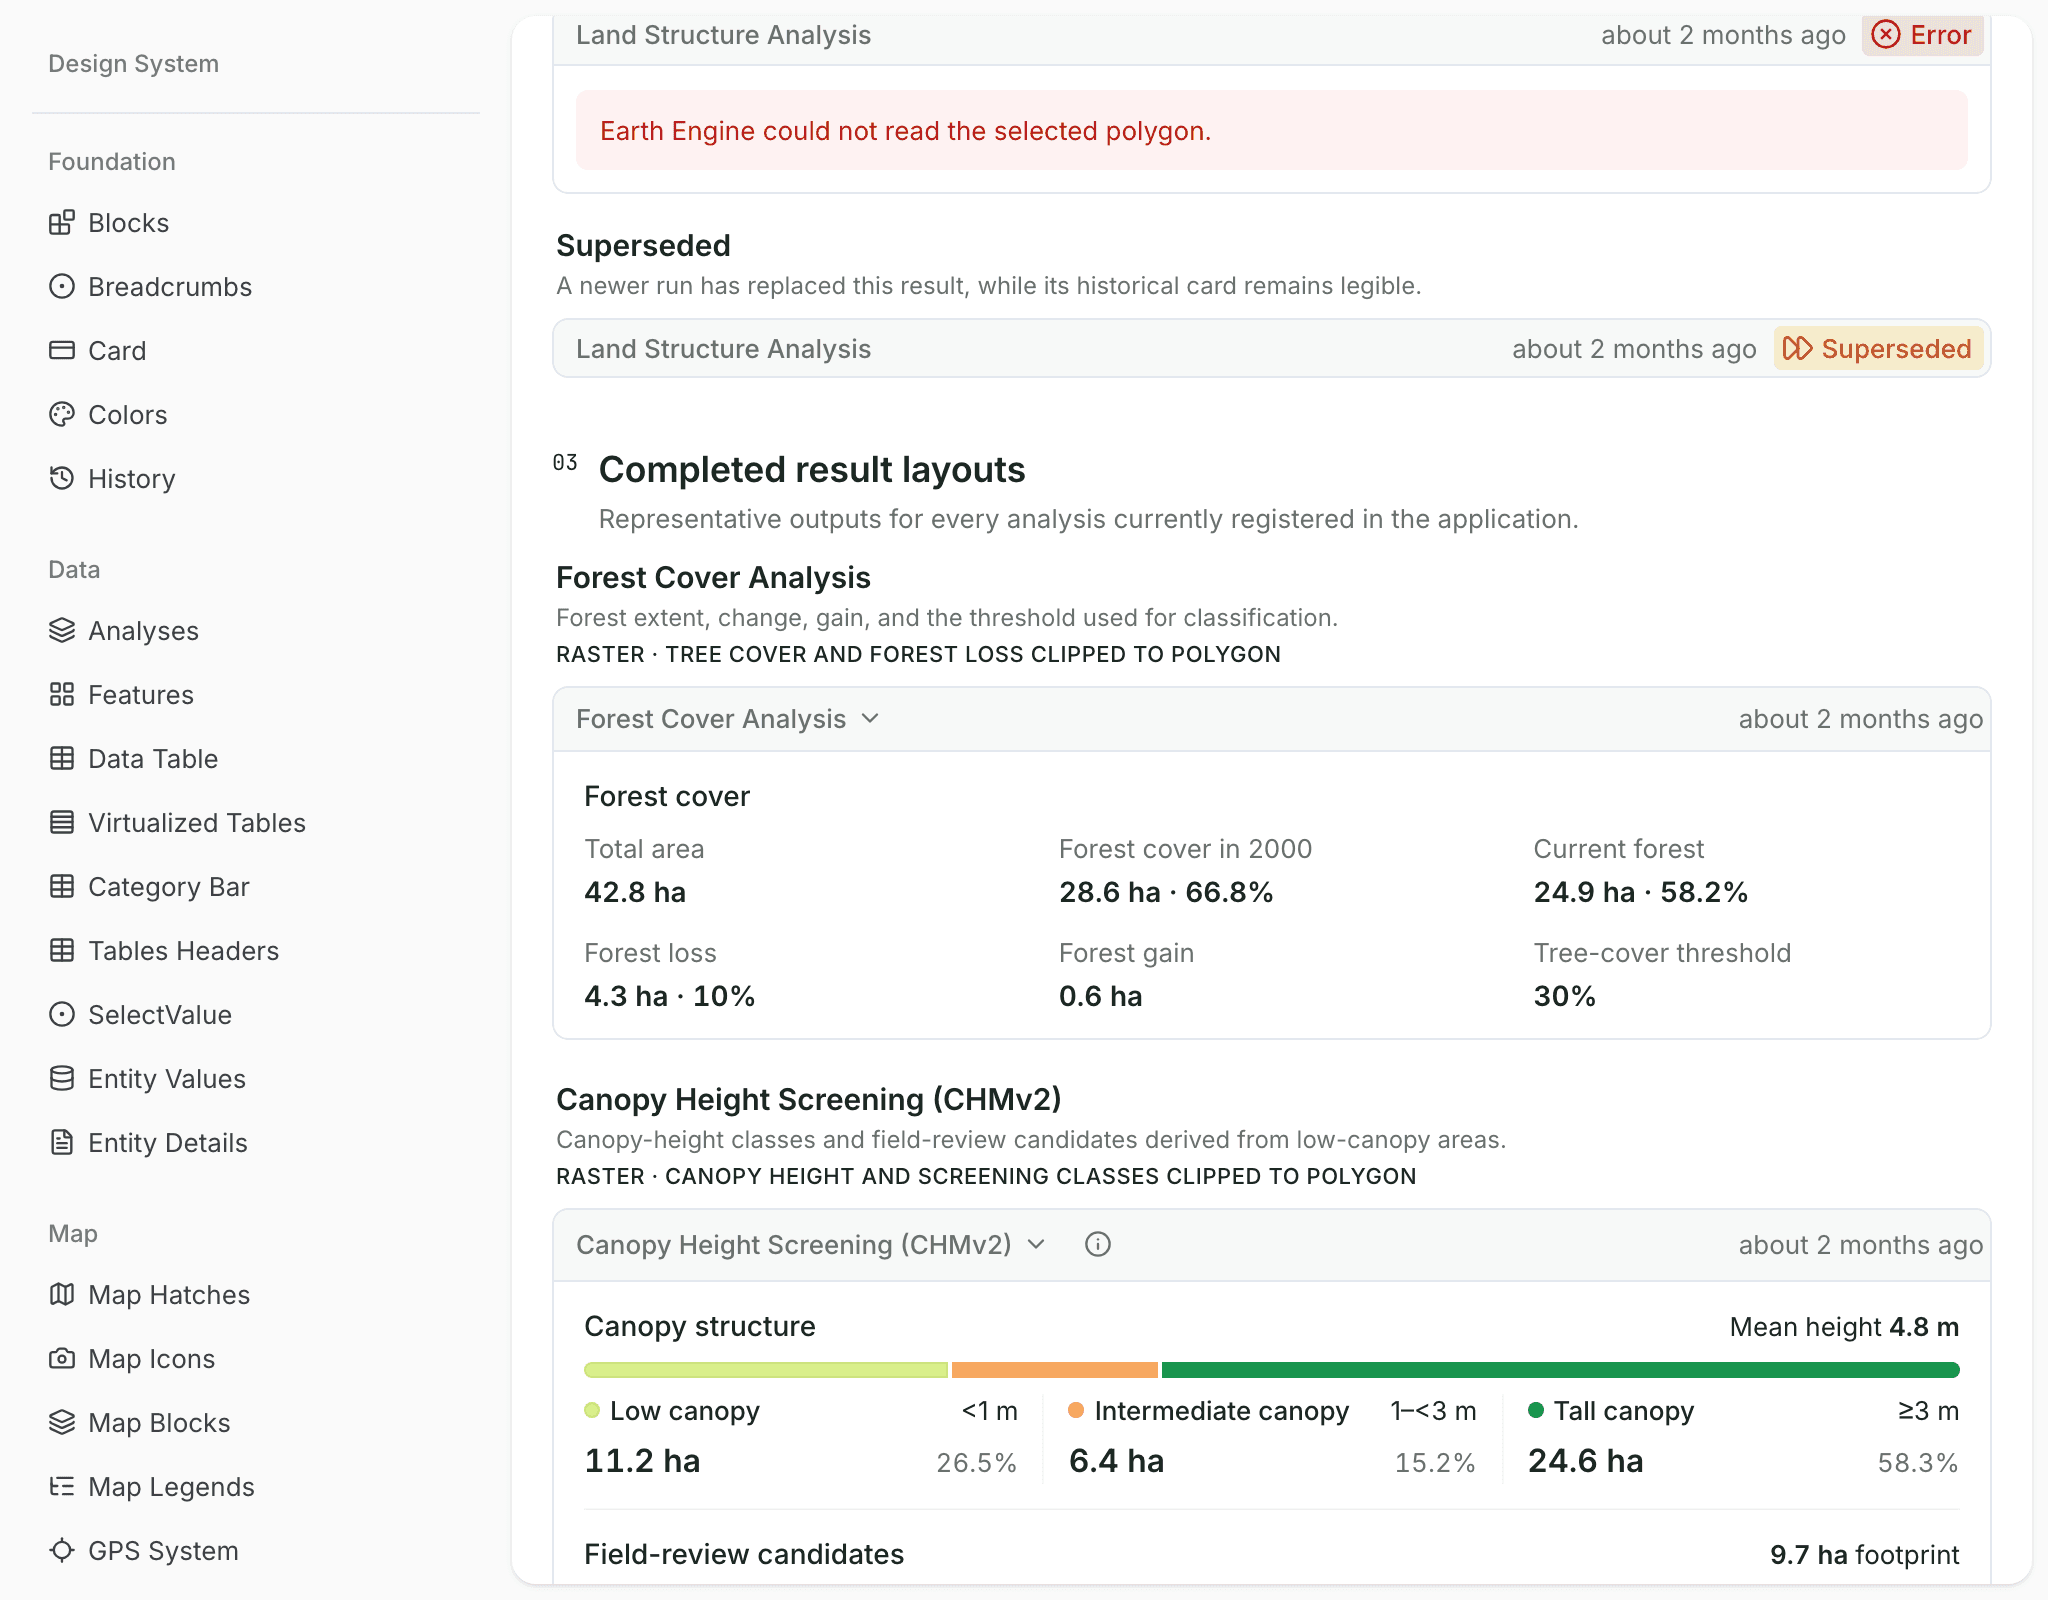Click the info icon next to Canopy Height Screening

tap(1098, 1245)
